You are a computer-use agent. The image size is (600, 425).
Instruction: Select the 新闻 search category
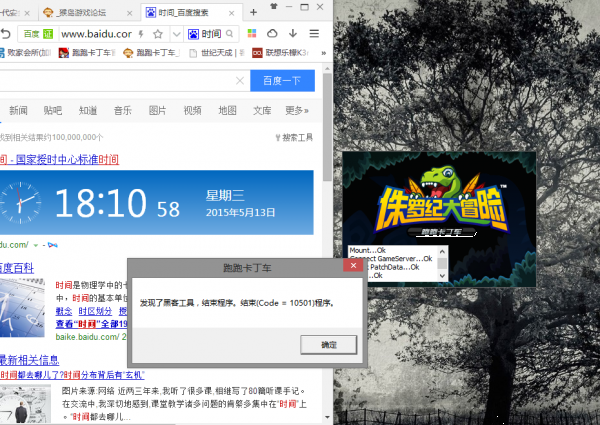point(18,111)
